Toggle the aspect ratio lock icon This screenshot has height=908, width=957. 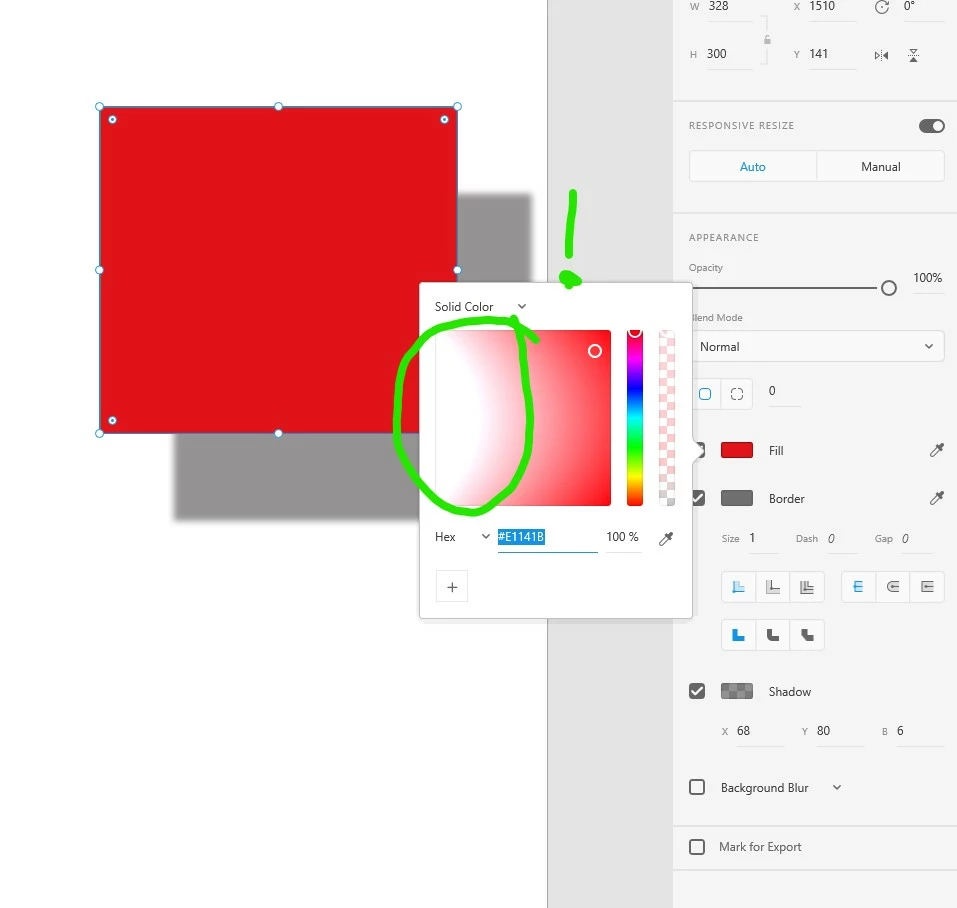pyautogui.click(x=767, y=40)
